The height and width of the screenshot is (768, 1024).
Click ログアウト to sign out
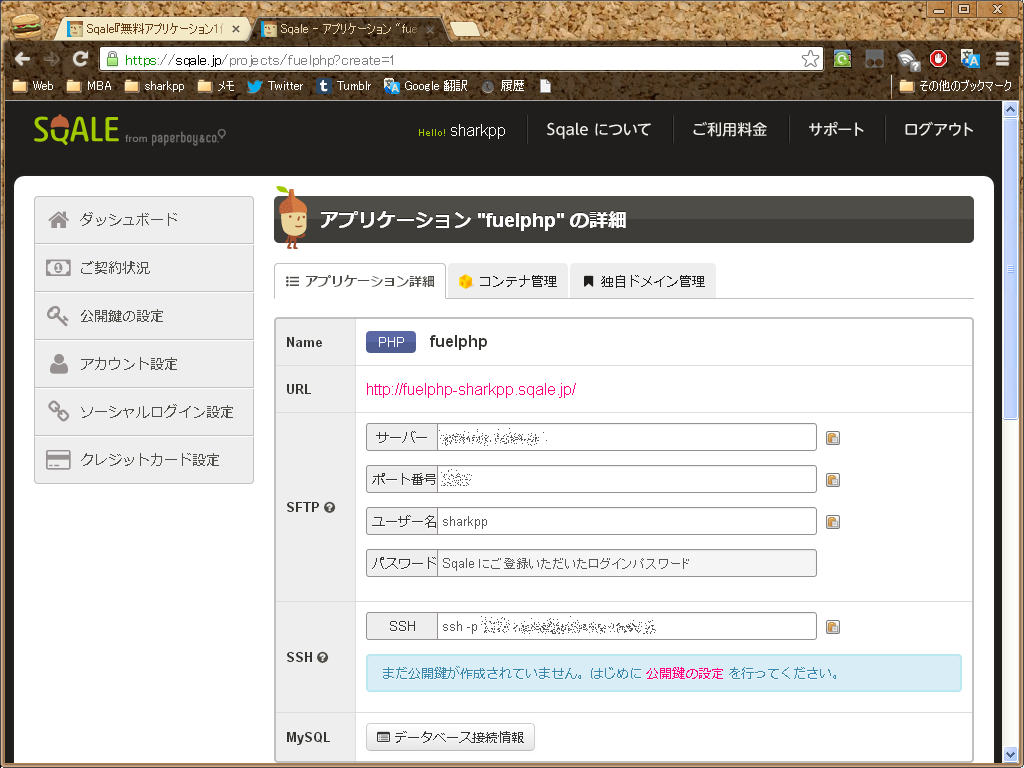click(938, 129)
